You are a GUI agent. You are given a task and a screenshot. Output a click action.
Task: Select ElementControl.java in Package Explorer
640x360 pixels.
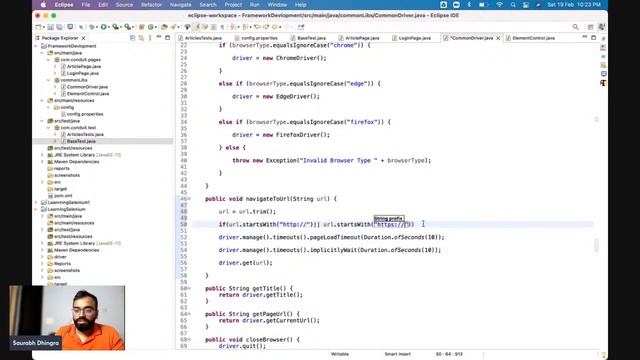point(88,93)
